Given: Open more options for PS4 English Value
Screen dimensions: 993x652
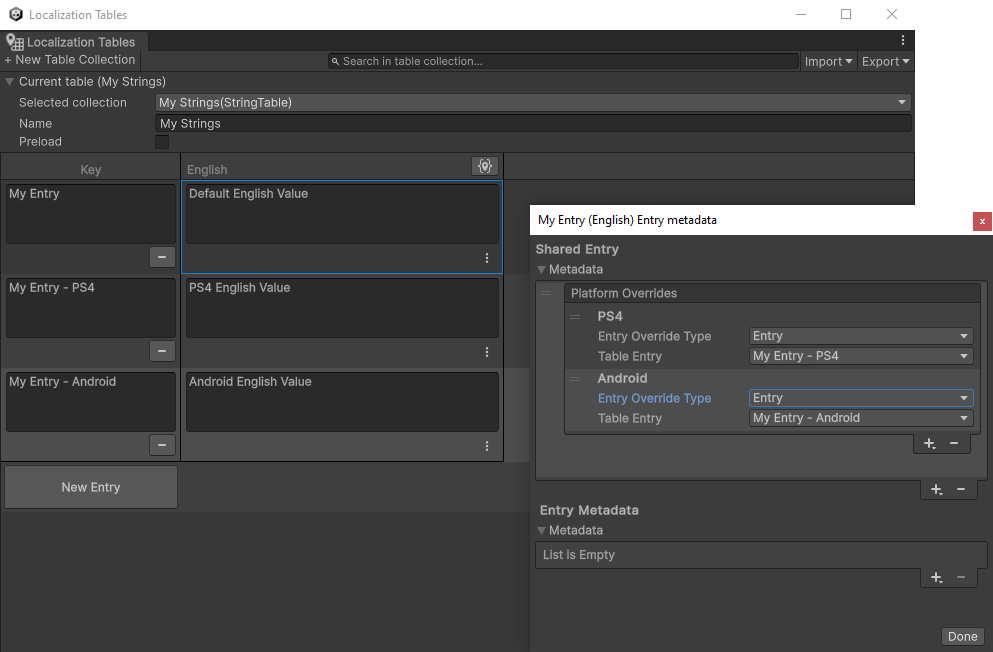Looking at the screenshot, I should pyautogui.click(x=487, y=352).
